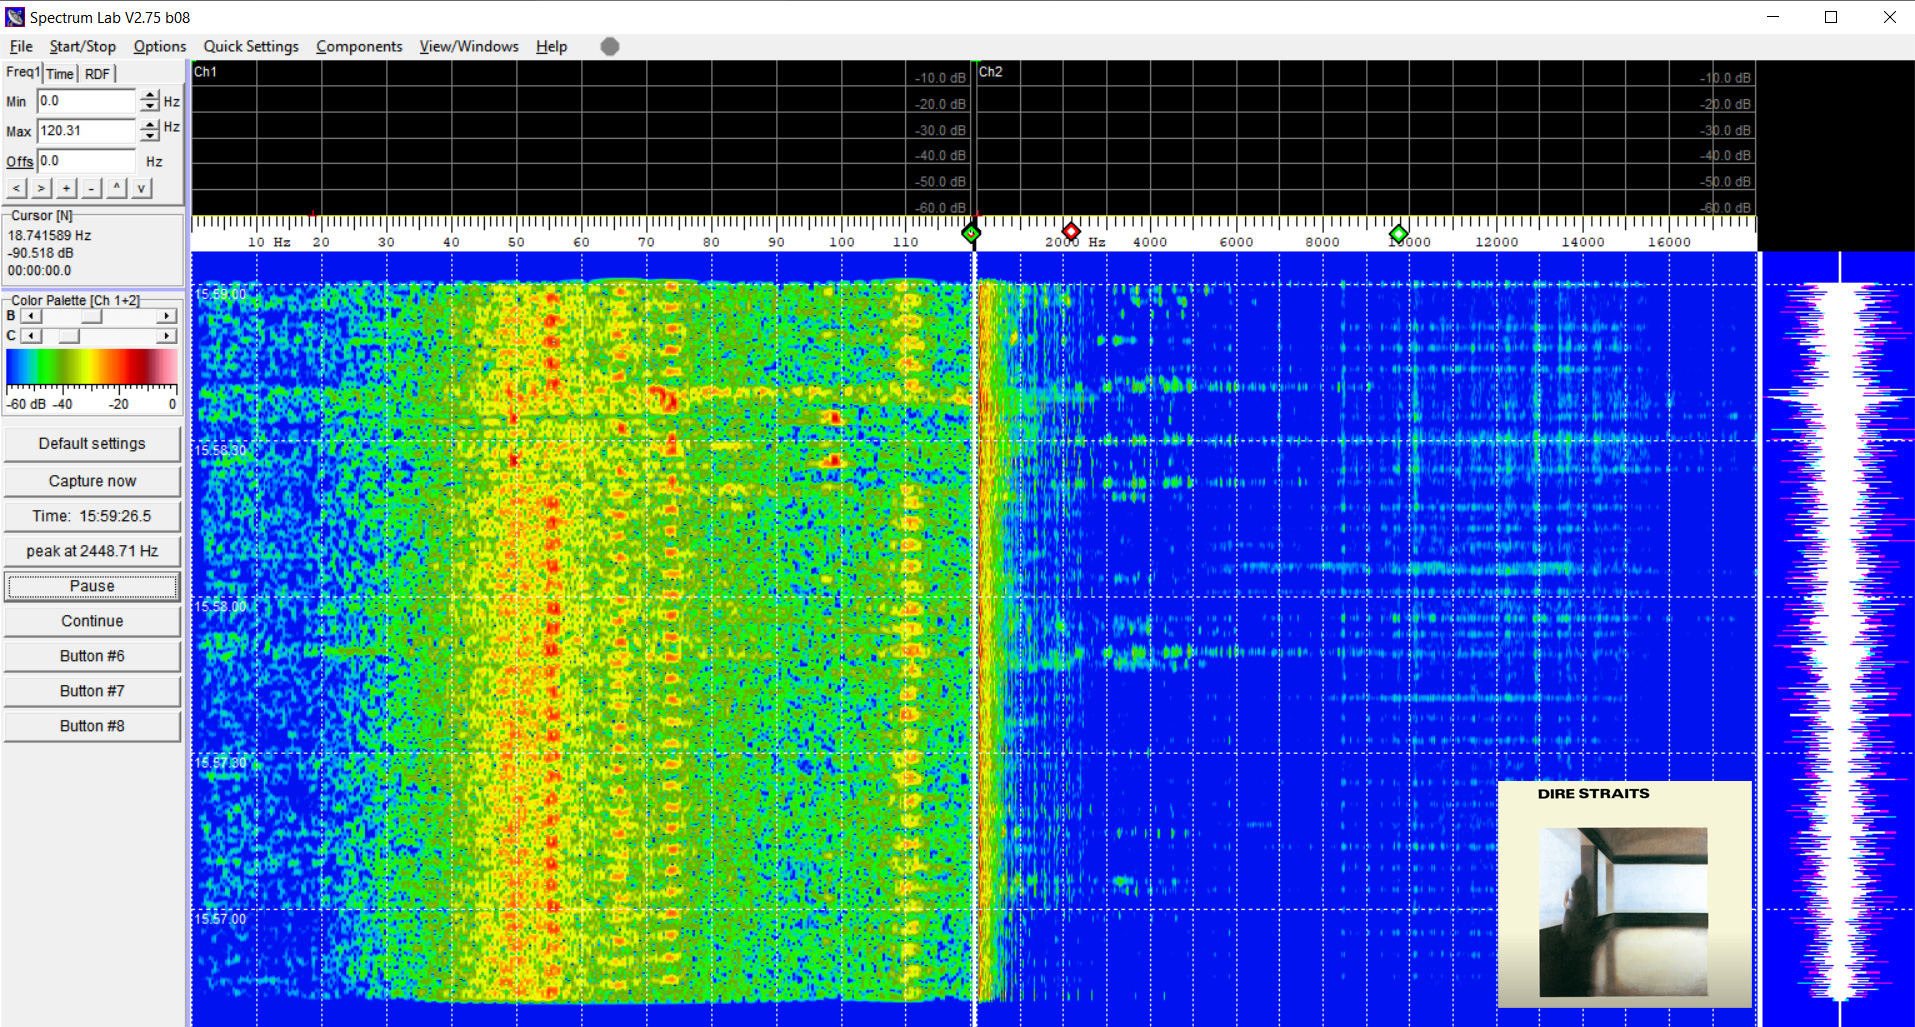Click the scroll frequency left '<' button
Image resolution: width=1915 pixels, height=1027 pixels.
pyautogui.click(x=17, y=188)
